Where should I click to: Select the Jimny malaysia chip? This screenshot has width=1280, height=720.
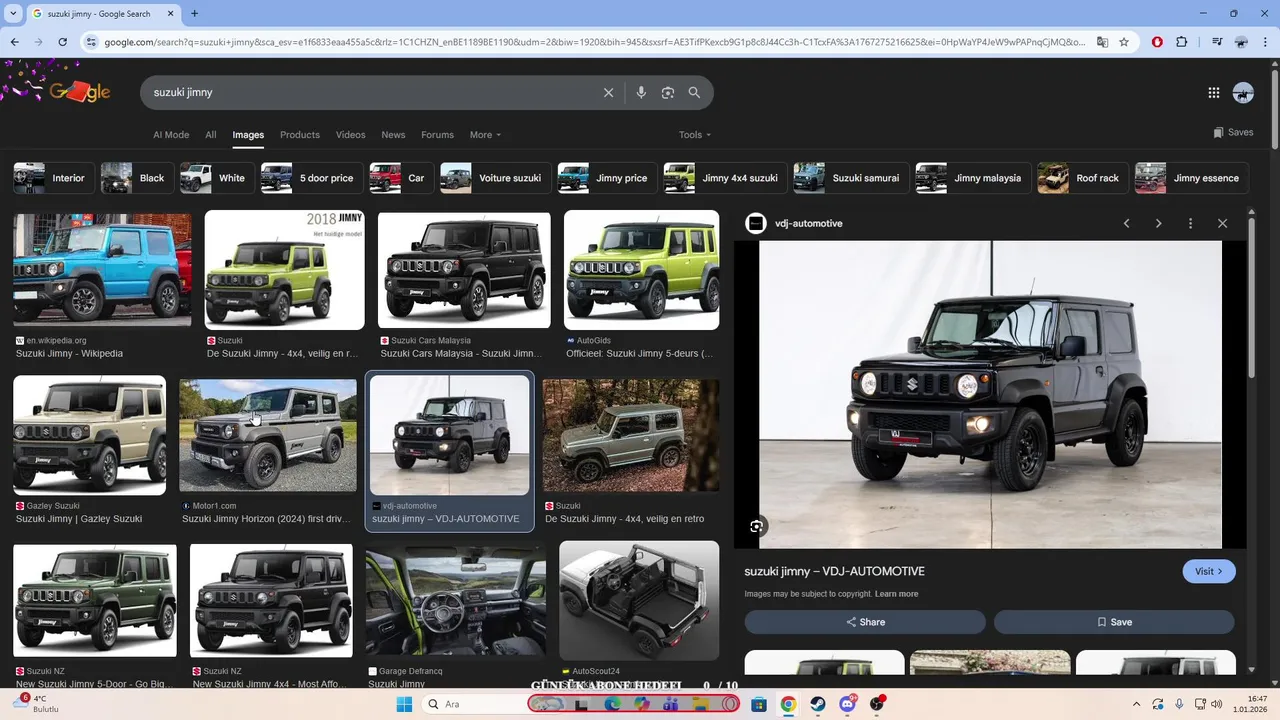click(973, 178)
